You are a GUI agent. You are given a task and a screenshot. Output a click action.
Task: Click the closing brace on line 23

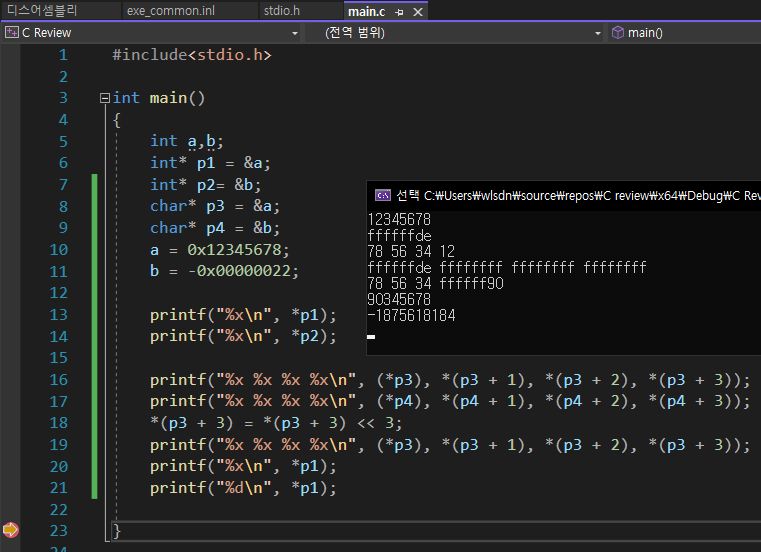pyautogui.click(x=116, y=531)
